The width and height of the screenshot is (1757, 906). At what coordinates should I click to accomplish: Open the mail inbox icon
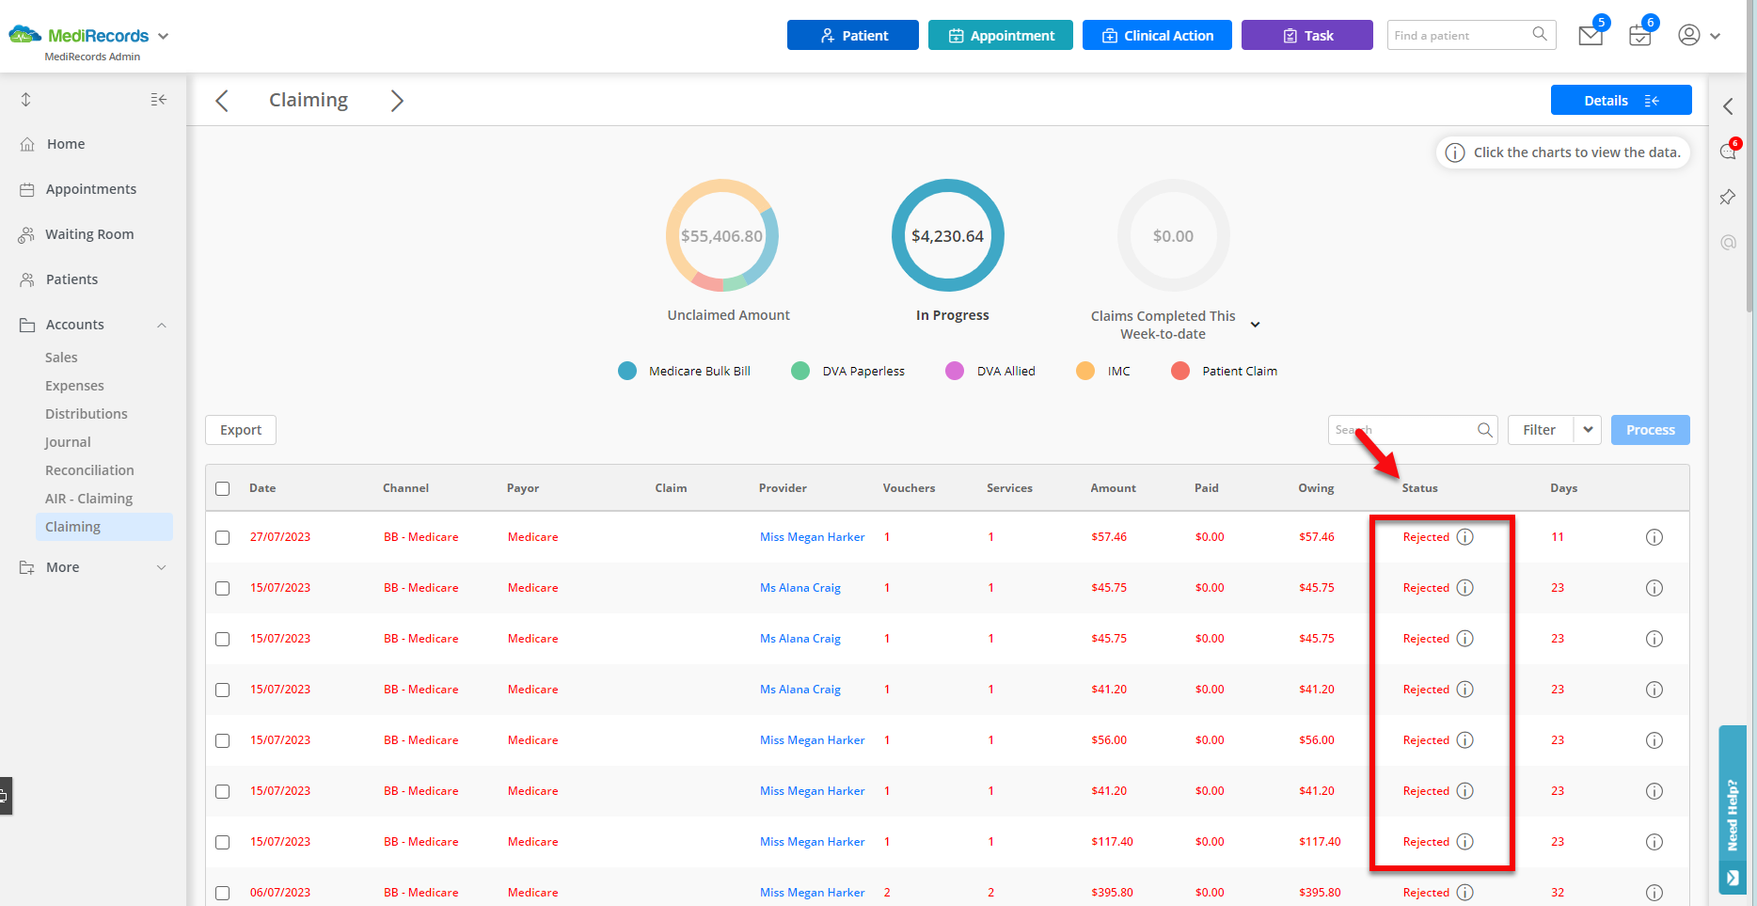click(1590, 36)
